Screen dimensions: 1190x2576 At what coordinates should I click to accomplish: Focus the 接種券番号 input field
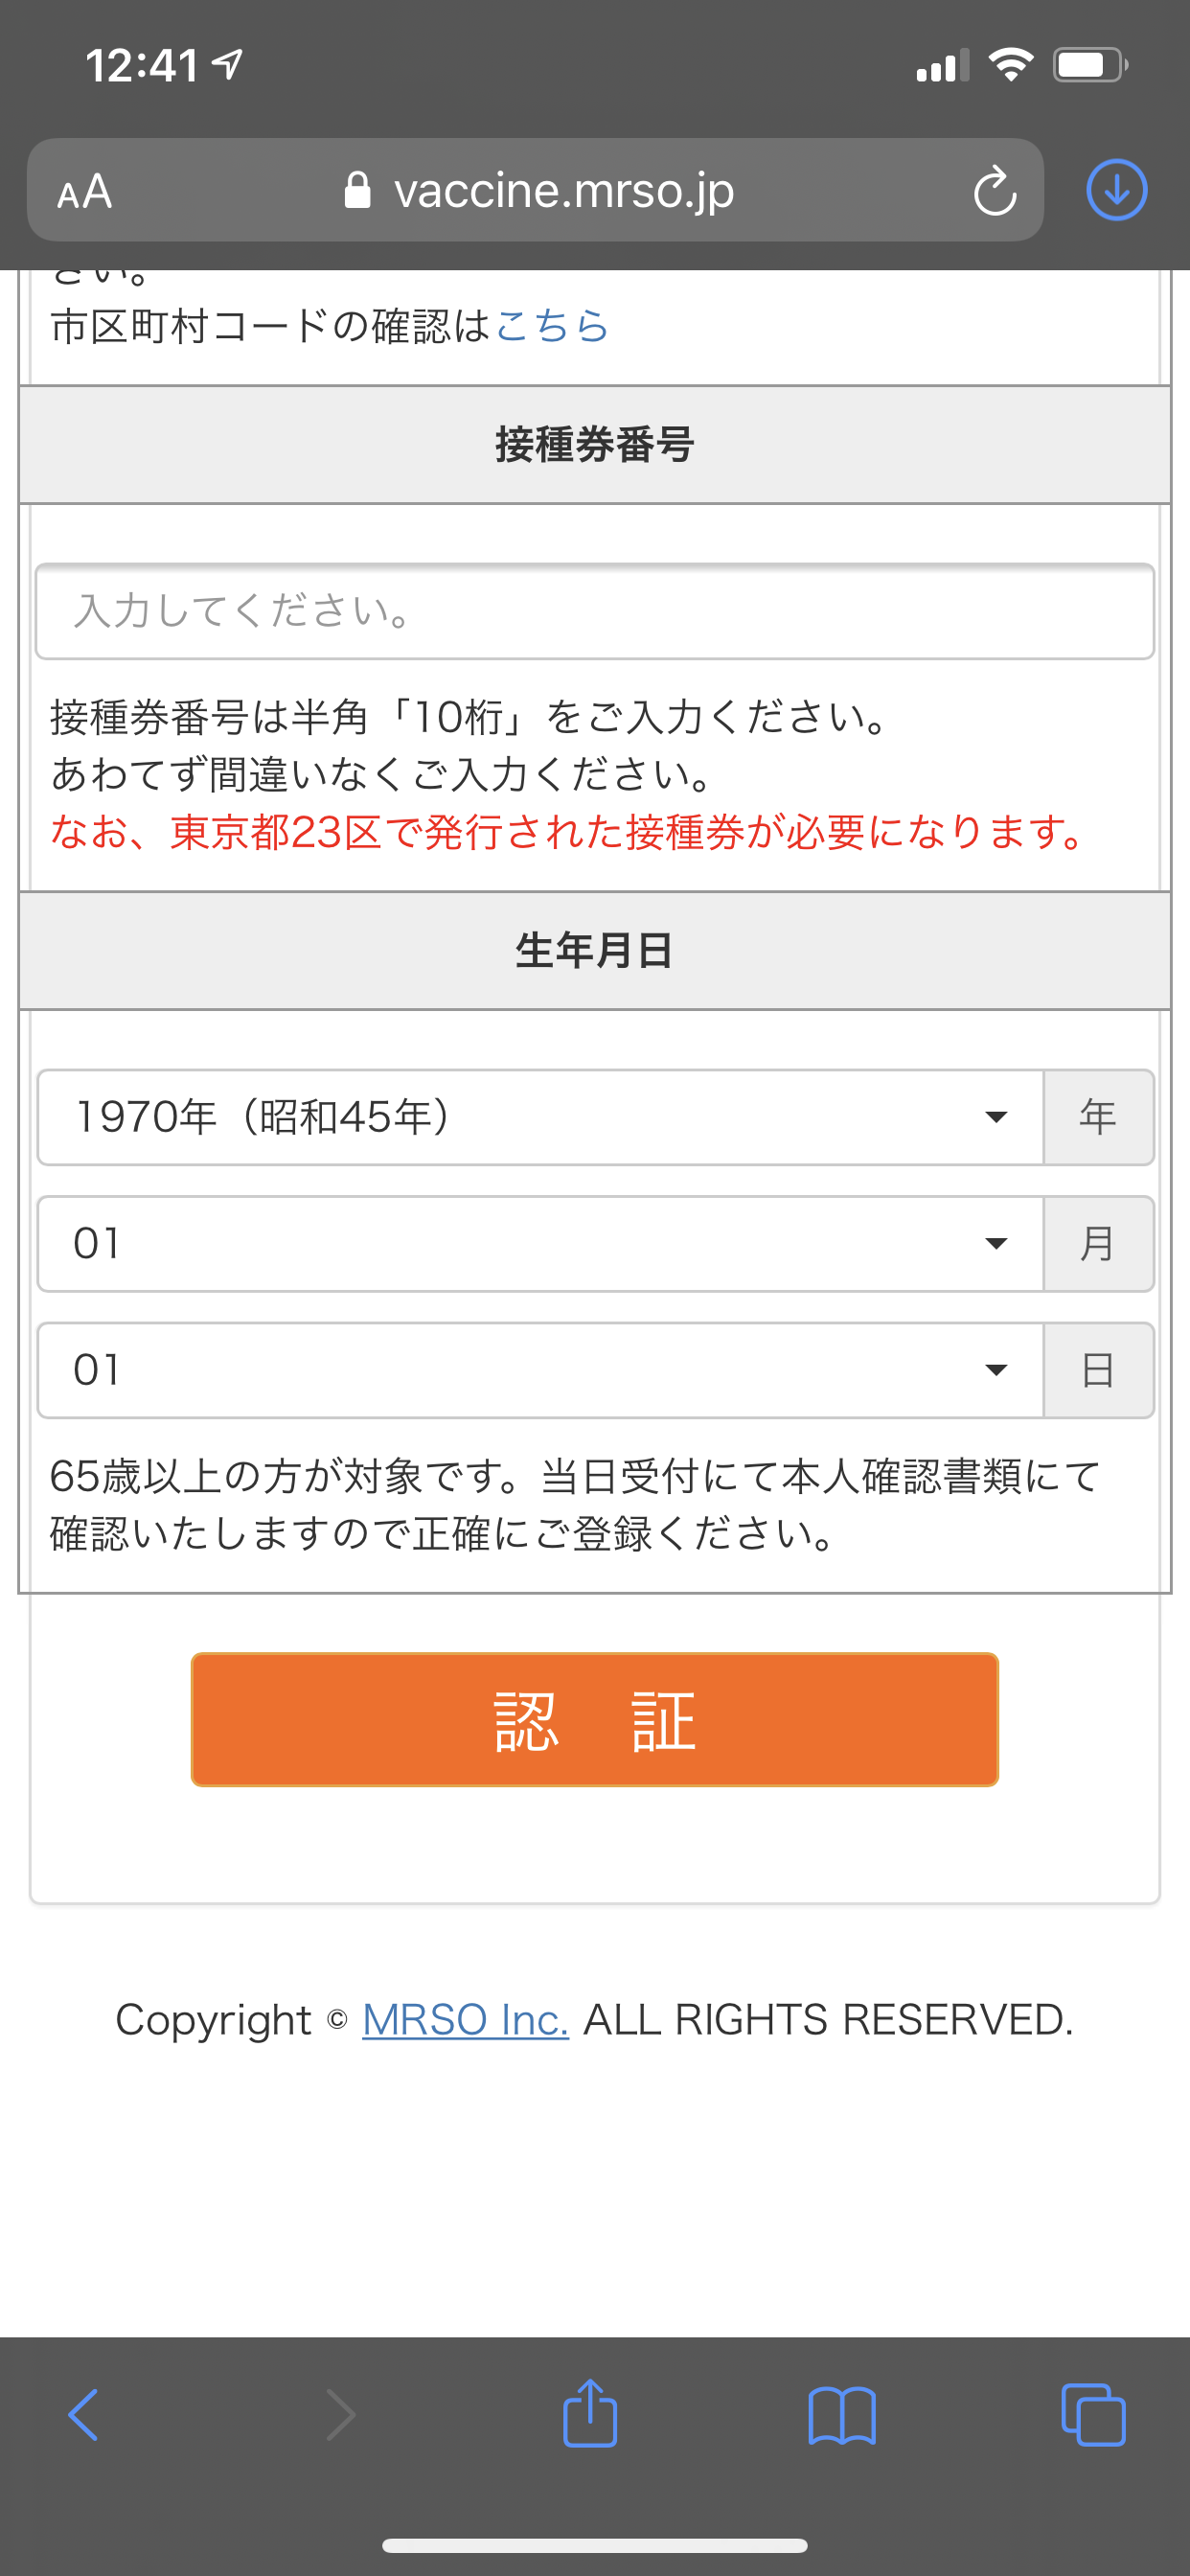(595, 611)
